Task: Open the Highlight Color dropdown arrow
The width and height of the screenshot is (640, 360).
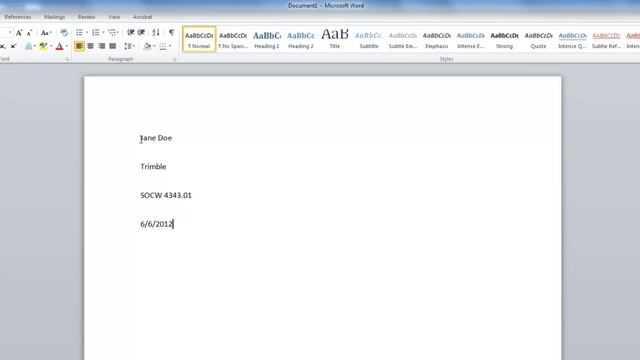Action: click(51, 46)
